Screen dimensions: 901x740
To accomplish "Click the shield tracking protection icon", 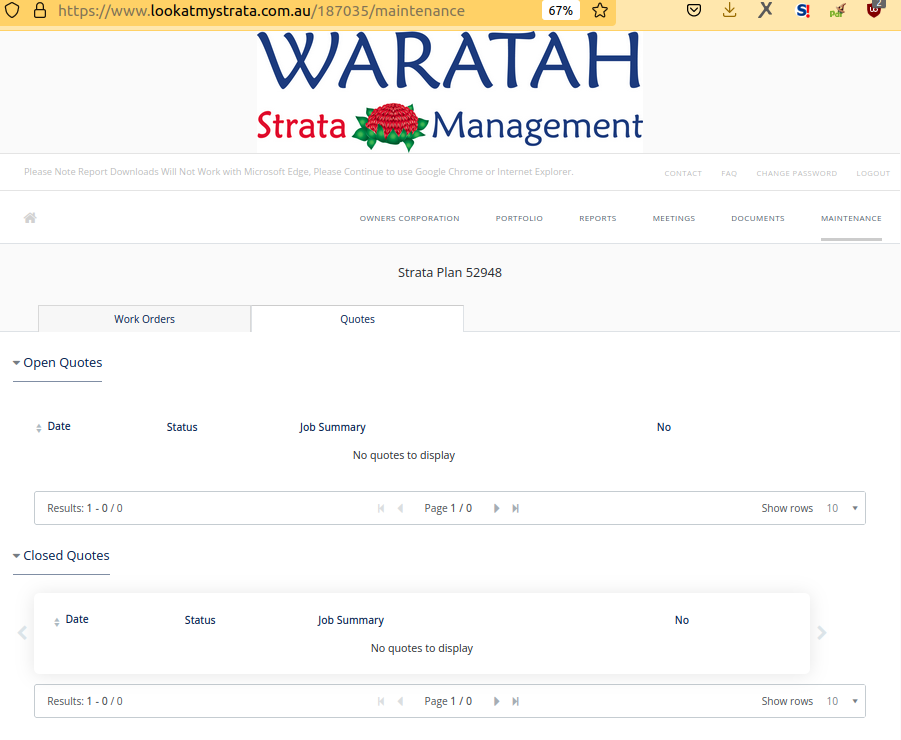I will tap(12, 10).
